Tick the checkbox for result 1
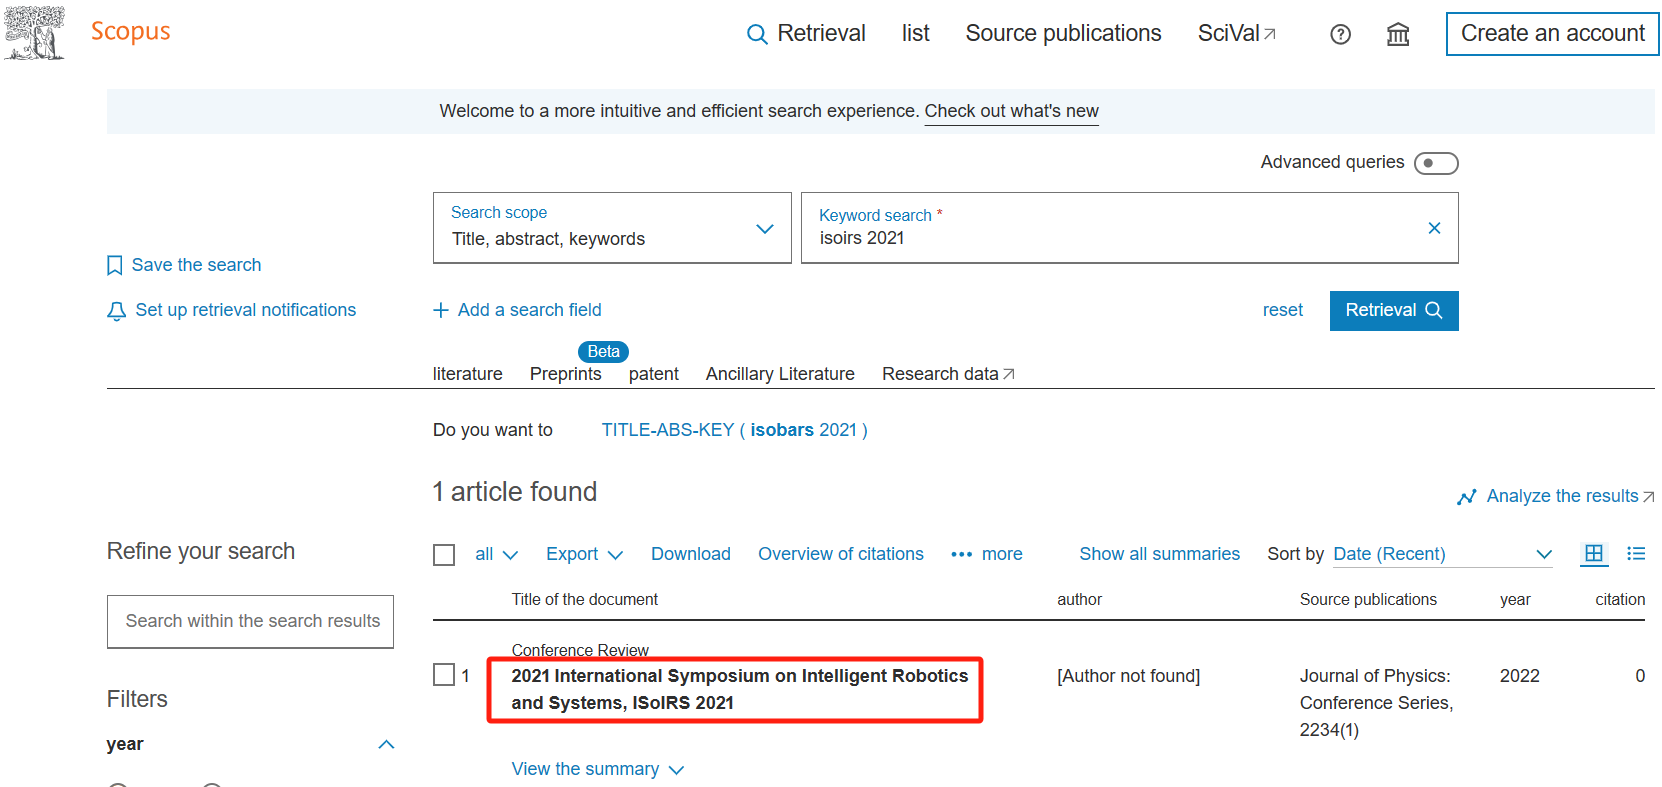Image resolution: width=1662 pixels, height=787 pixels. tap(444, 675)
